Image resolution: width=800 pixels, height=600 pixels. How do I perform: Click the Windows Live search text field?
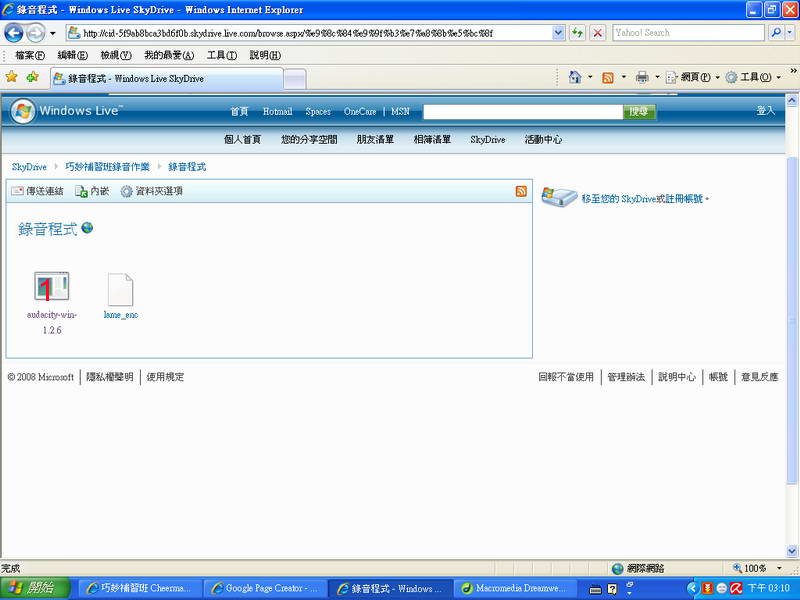coord(523,112)
